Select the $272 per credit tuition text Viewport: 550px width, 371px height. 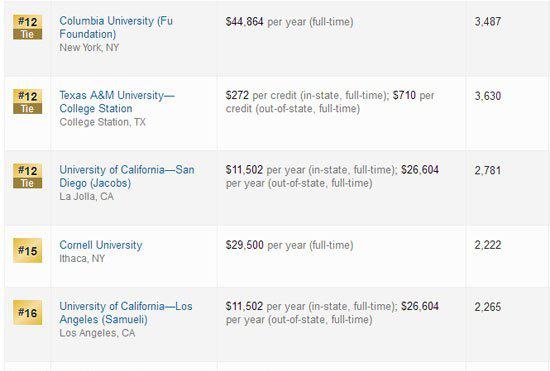pos(330,102)
